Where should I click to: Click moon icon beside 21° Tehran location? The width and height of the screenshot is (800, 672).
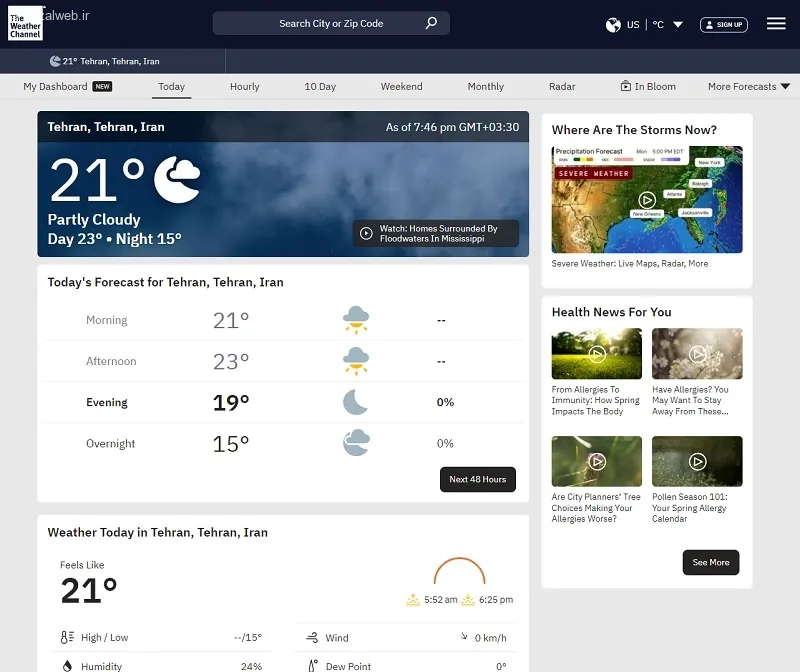point(55,61)
